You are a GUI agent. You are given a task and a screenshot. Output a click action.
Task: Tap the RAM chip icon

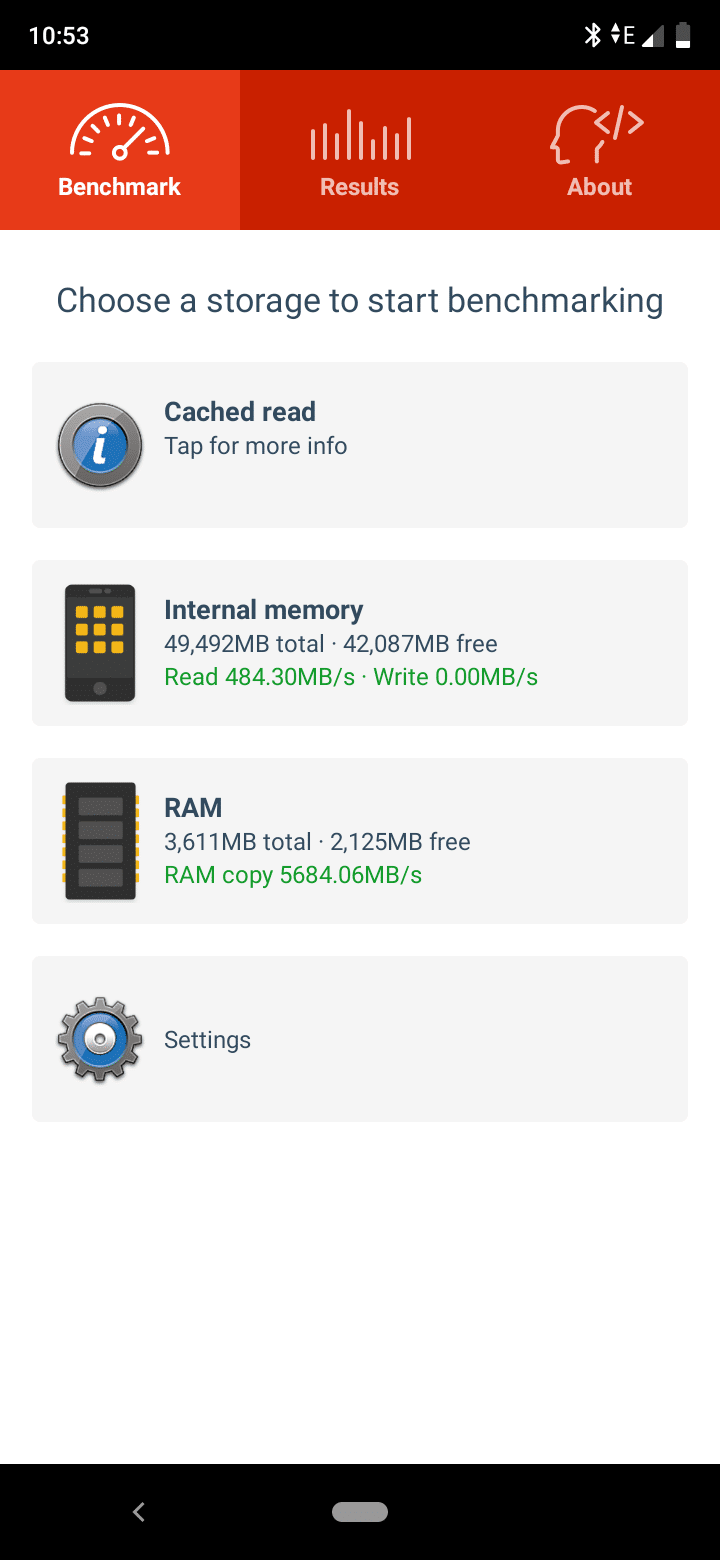coord(100,841)
